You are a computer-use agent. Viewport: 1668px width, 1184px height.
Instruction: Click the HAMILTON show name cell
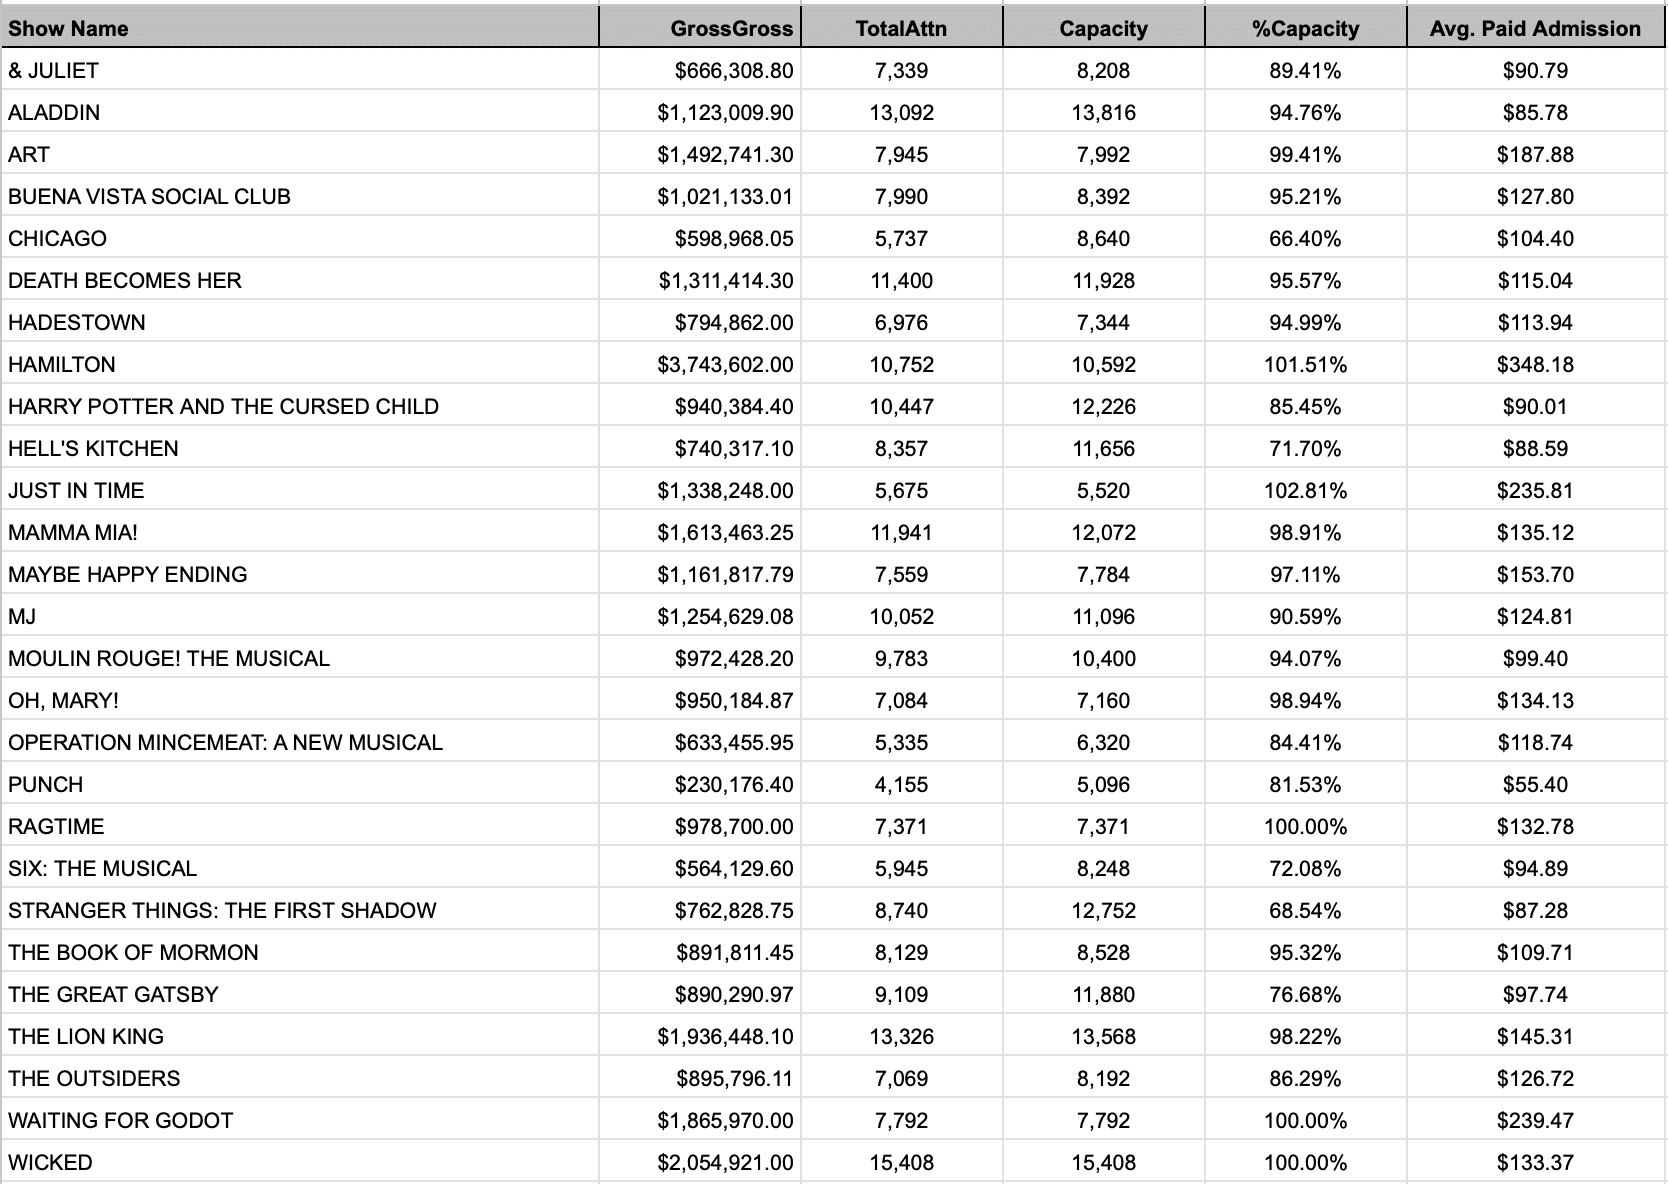pos(62,364)
